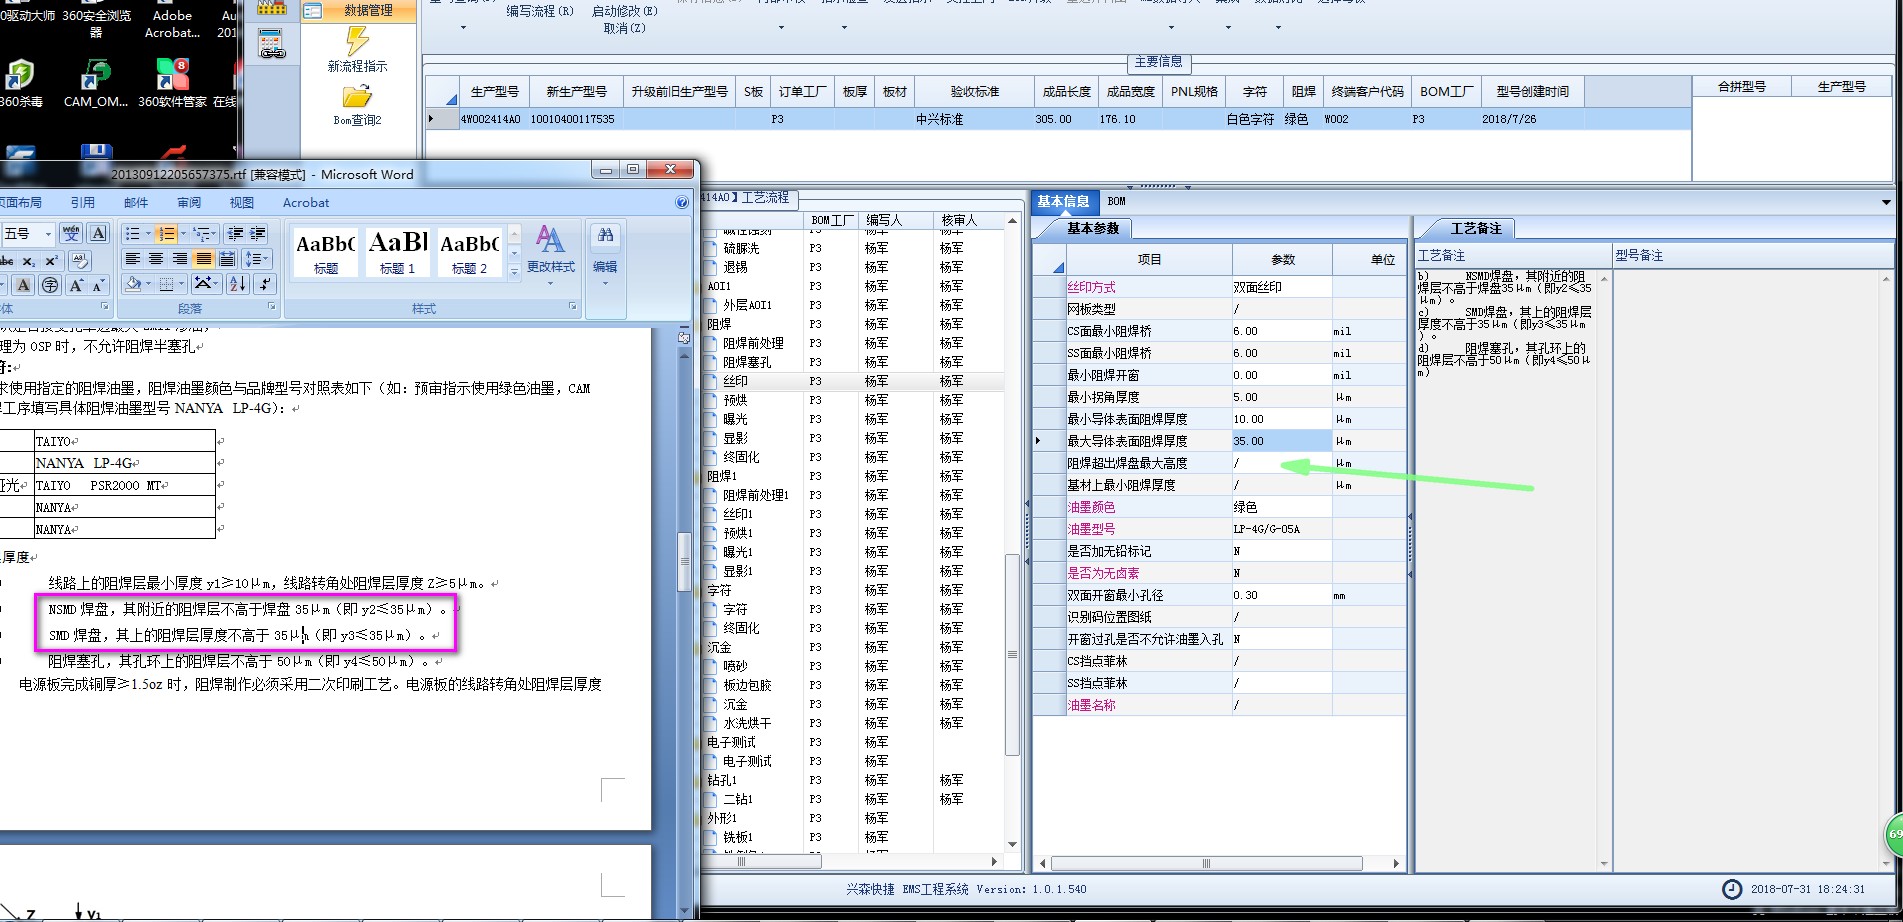Image resolution: width=1903 pixels, height=922 pixels.
Task: Toggle numbered list icon in Word ribbon
Action: 166,233
